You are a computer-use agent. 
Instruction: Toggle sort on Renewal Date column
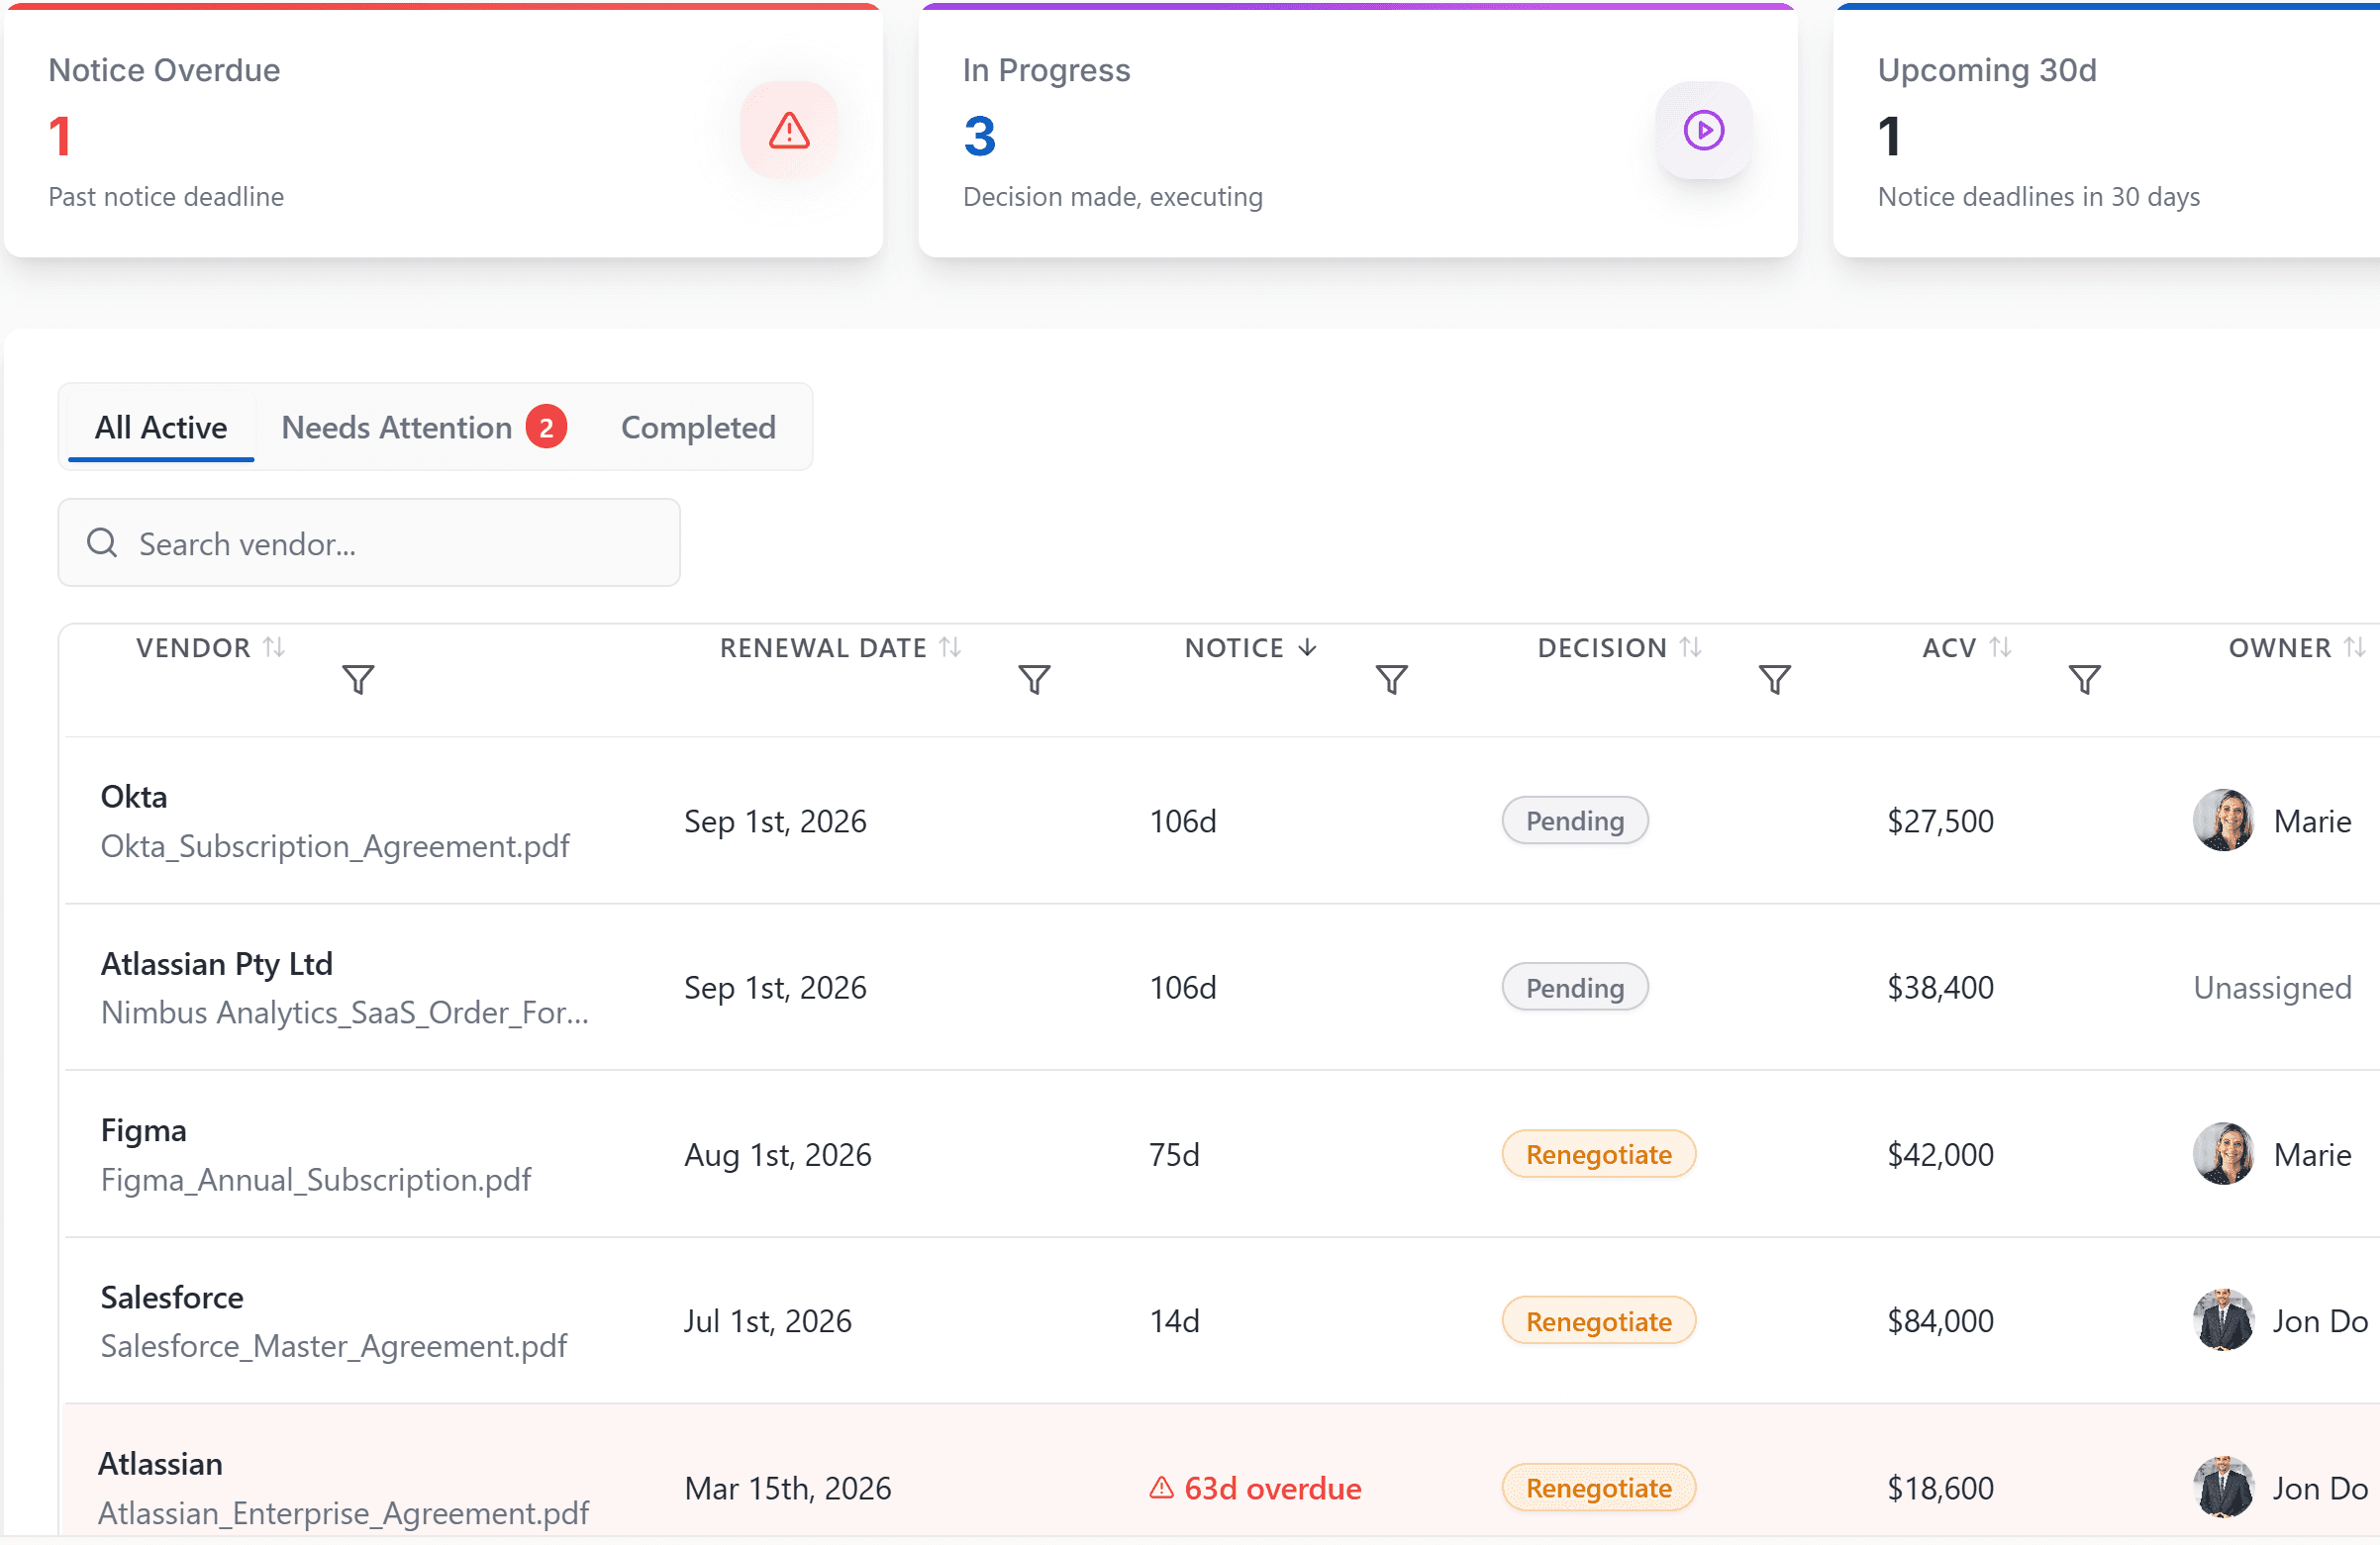click(950, 648)
